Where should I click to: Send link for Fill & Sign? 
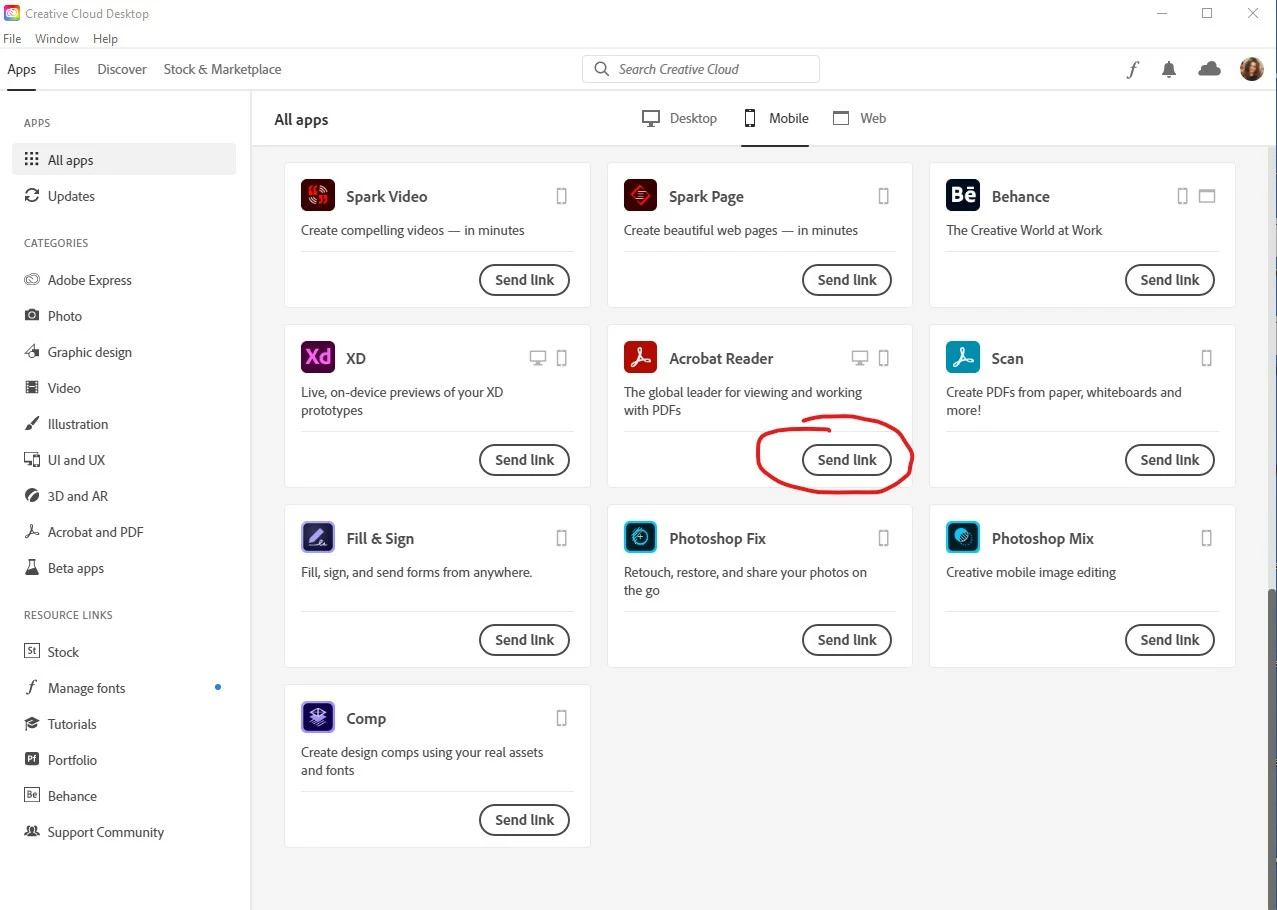tap(525, 640)
